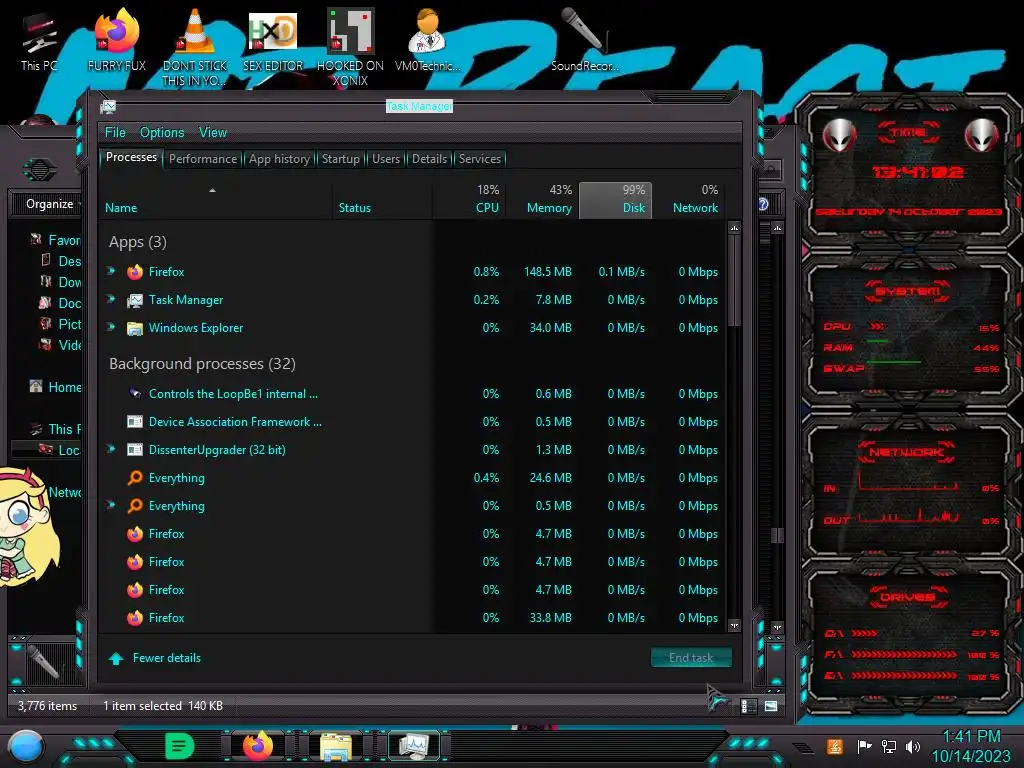The height and width of the screenshot is (768, 1024).
Task: Click the DRIVES gadget panel header
Action: coord(907,596)
